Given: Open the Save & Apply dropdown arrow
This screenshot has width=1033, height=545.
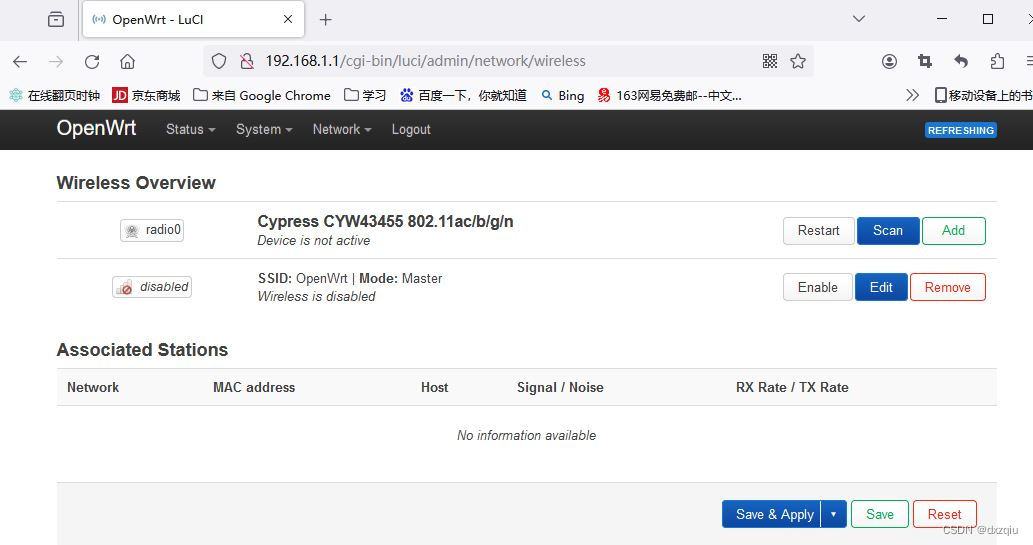Looking at the screenshot, I should tap(833, 514).
